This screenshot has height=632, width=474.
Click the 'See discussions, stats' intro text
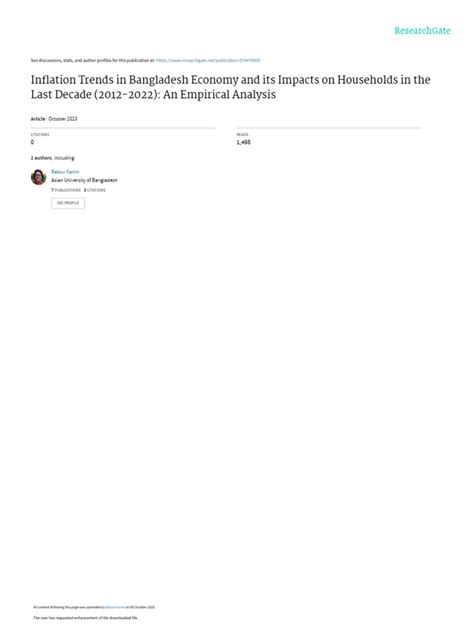point(93,60)
